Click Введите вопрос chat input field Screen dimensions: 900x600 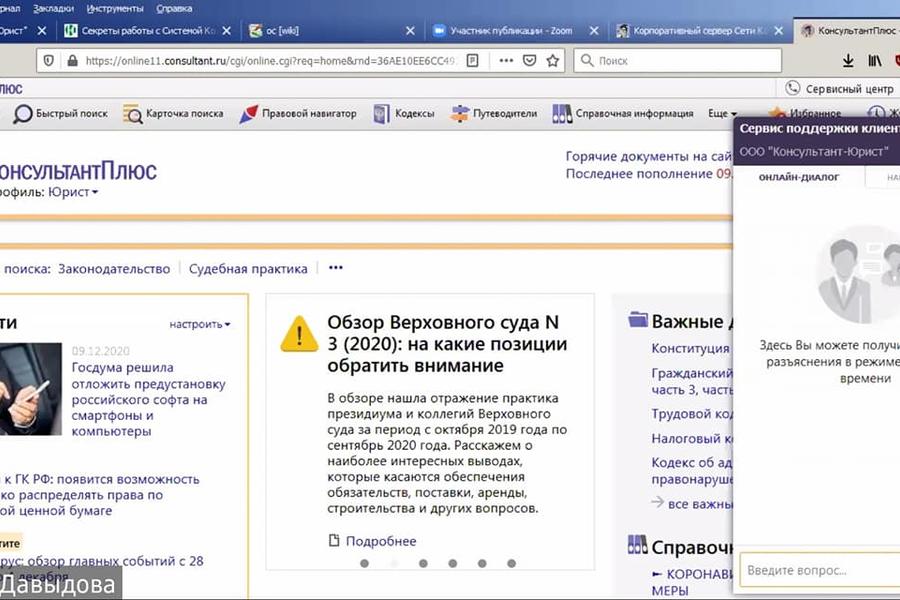tap(820, 570)
